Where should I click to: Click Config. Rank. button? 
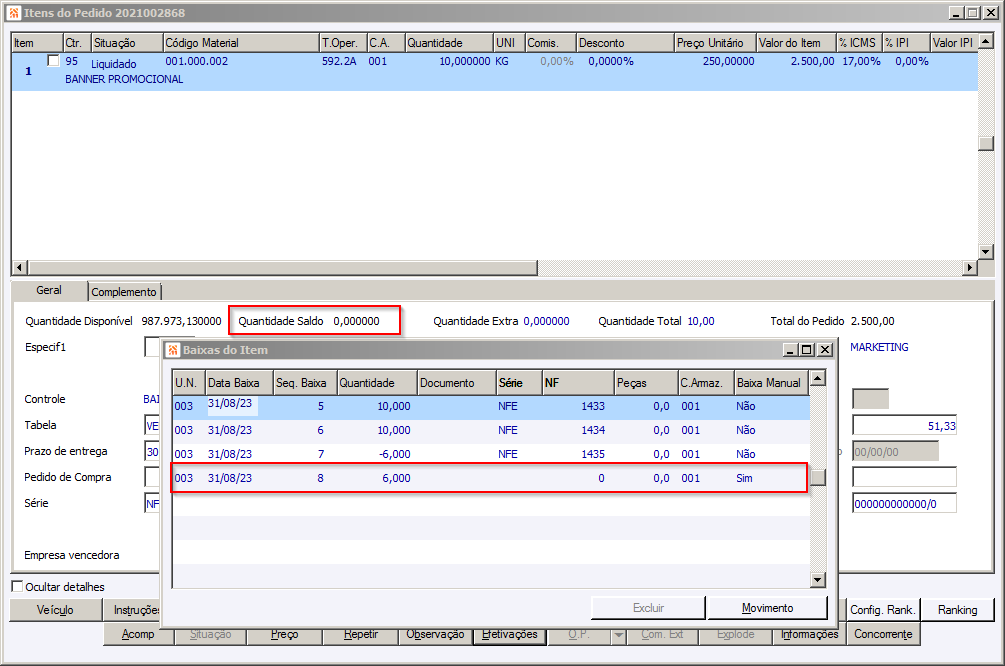tap(882, 610)
